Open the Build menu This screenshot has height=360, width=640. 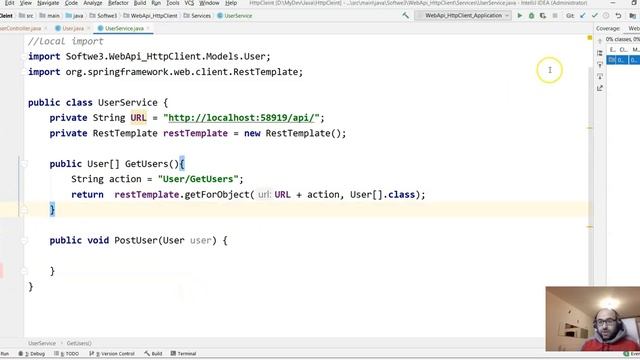click(x=140, y=3)
